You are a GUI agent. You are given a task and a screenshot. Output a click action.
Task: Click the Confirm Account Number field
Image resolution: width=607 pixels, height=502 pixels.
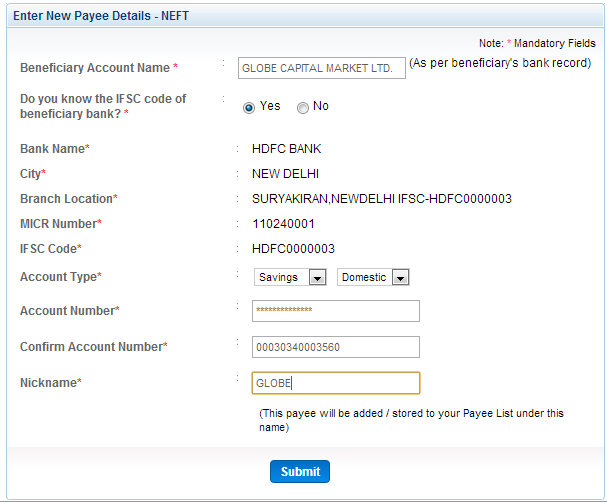tap(336, 347)
